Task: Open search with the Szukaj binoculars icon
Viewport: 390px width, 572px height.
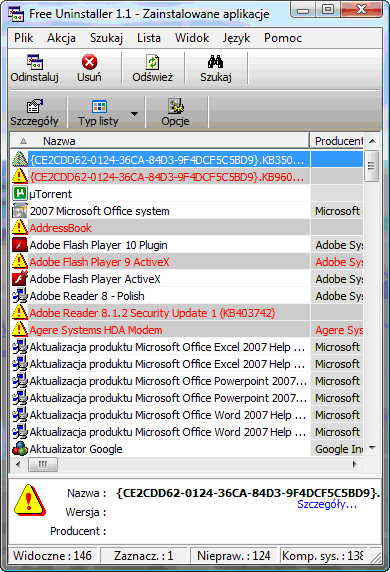Action: (216, 62)
